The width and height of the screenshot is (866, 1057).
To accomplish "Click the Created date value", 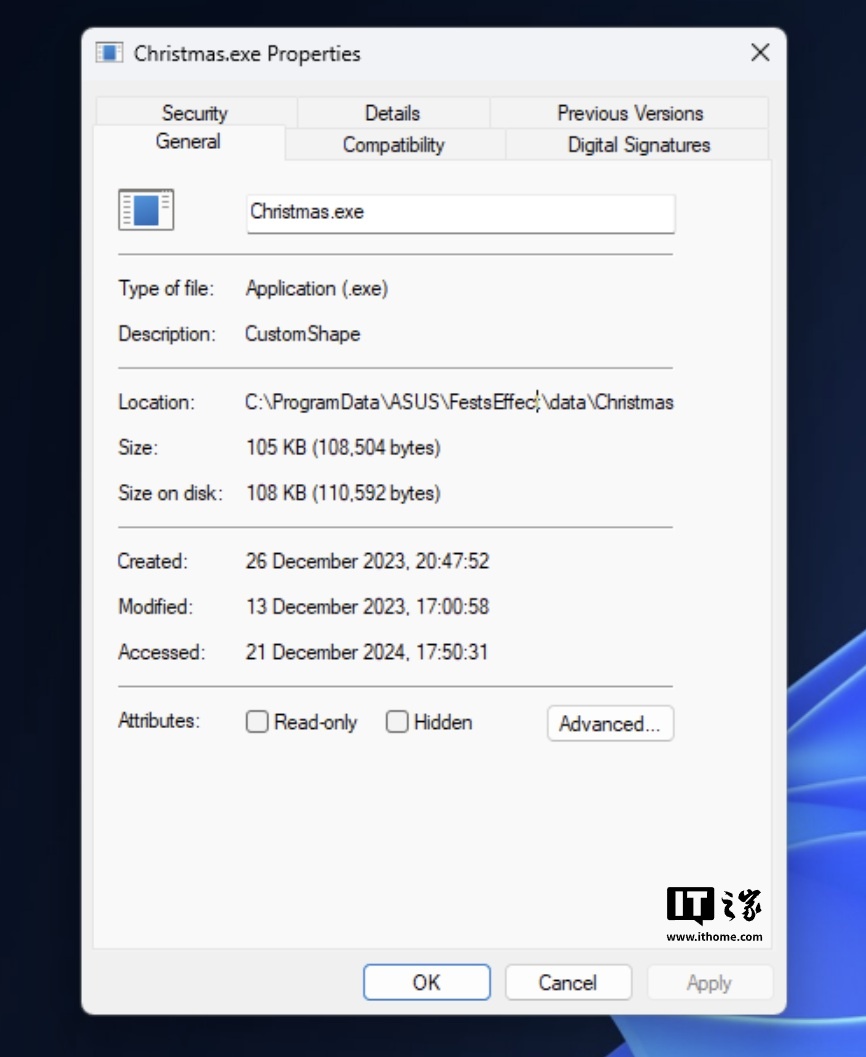I will pos(367,561).
